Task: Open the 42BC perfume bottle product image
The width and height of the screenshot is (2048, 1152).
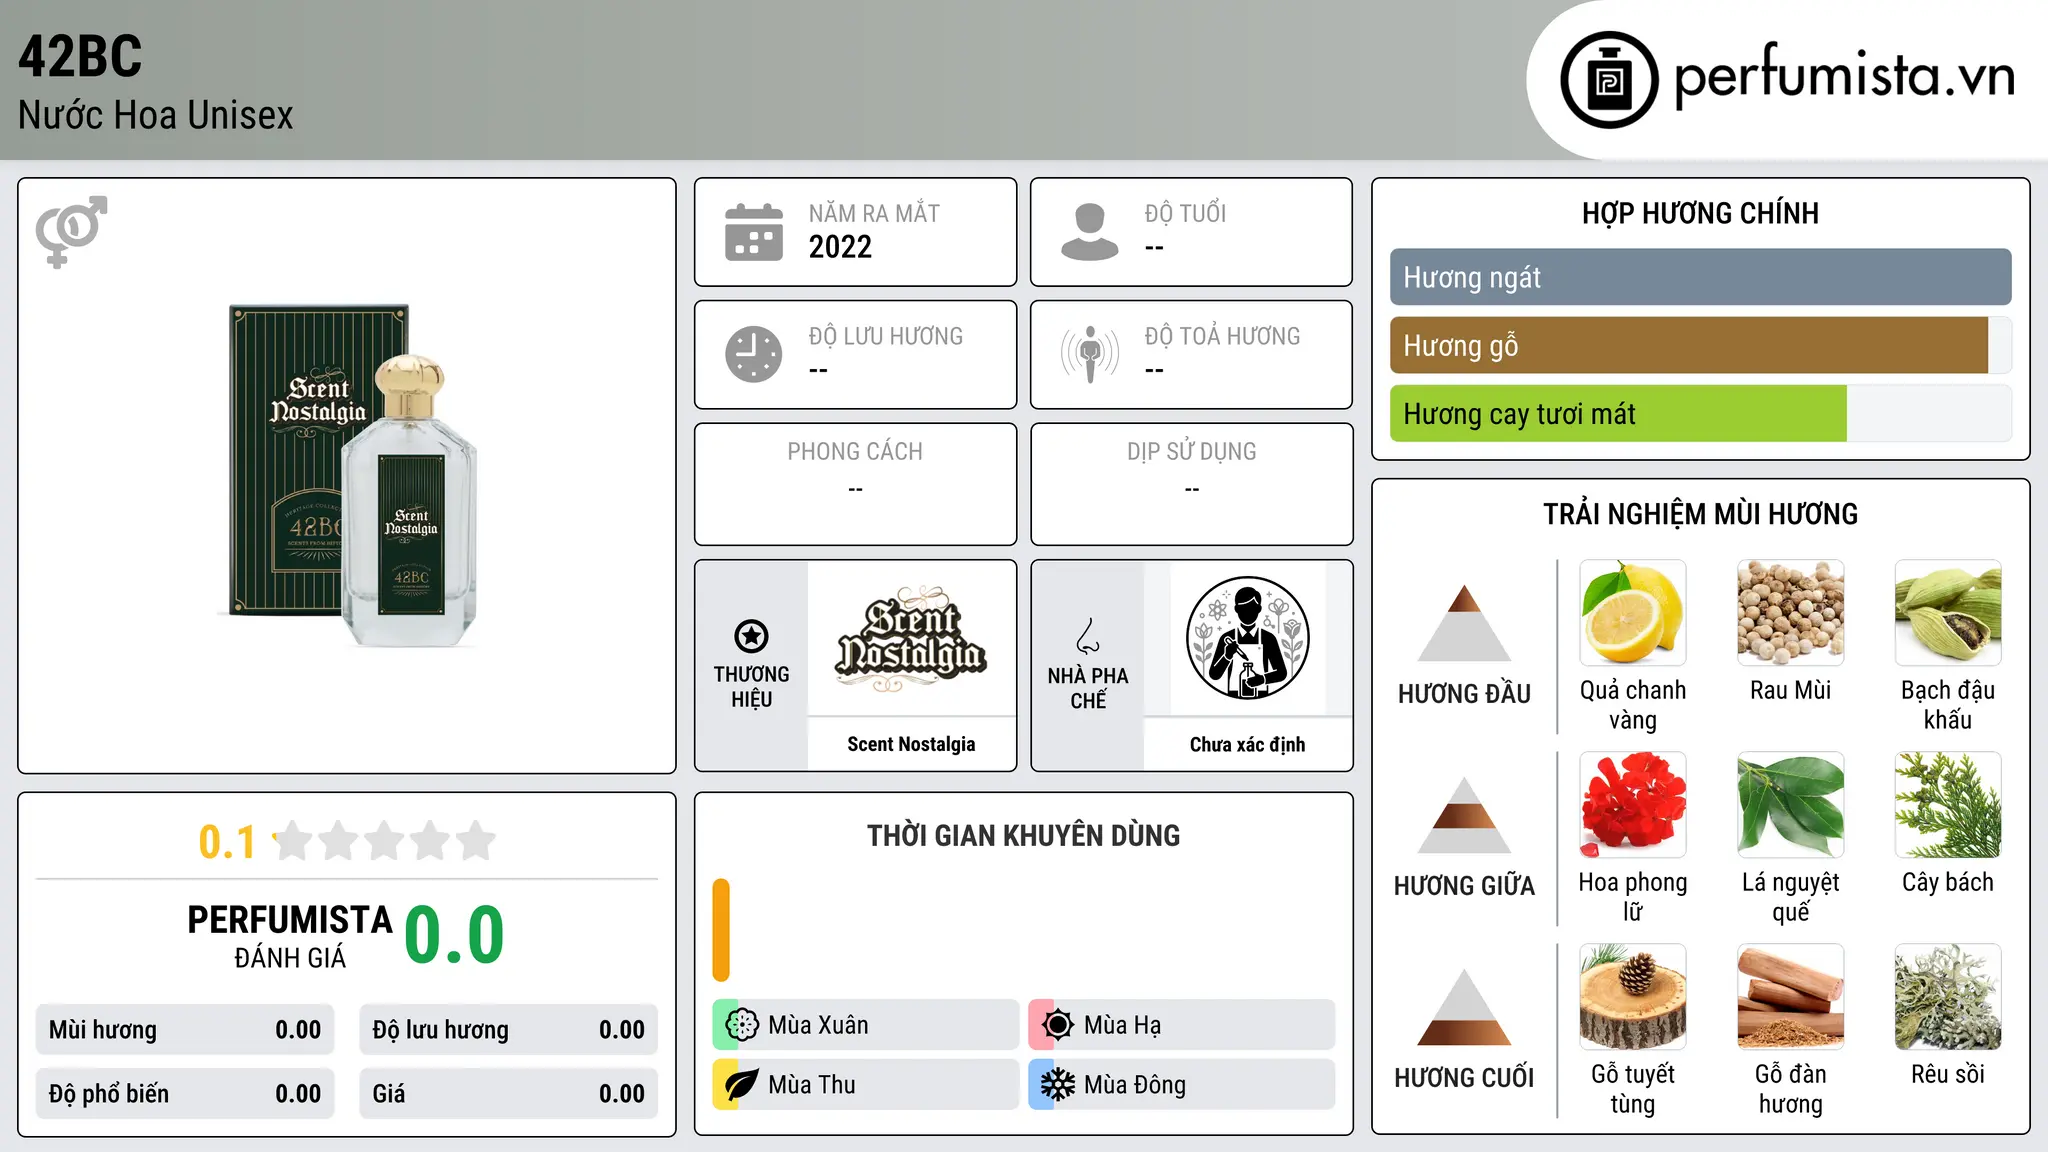Action: (x=347, y=475)
